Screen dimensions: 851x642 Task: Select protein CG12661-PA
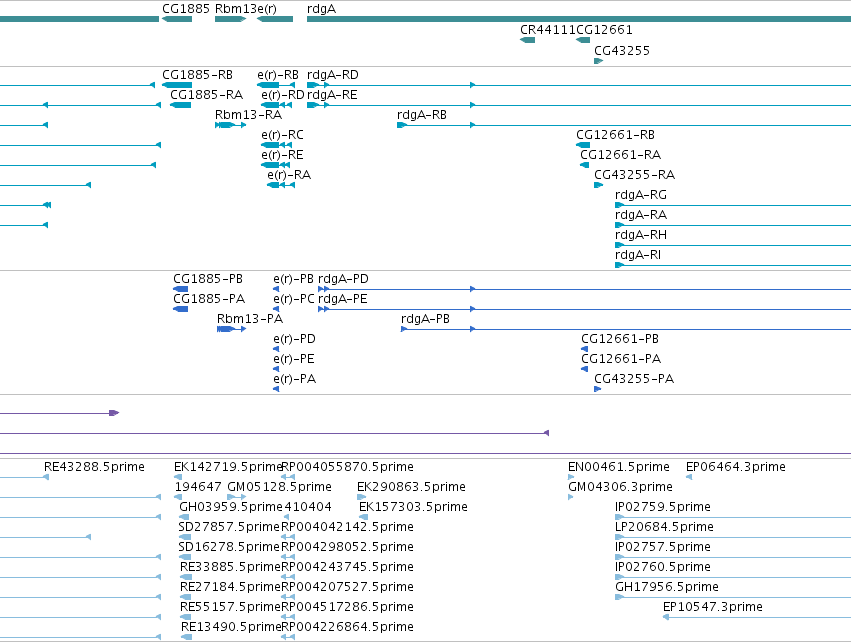pos(621,359)
